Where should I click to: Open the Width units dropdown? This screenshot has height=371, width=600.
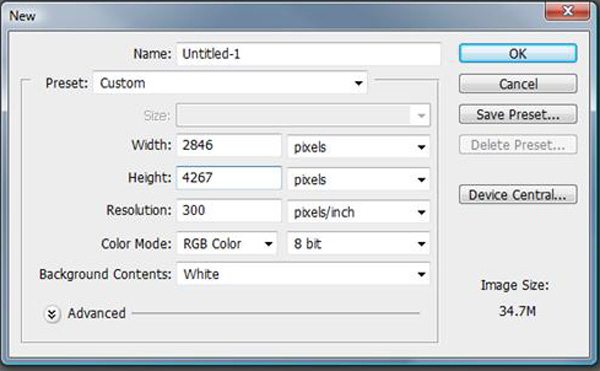[x=359, y=147]
